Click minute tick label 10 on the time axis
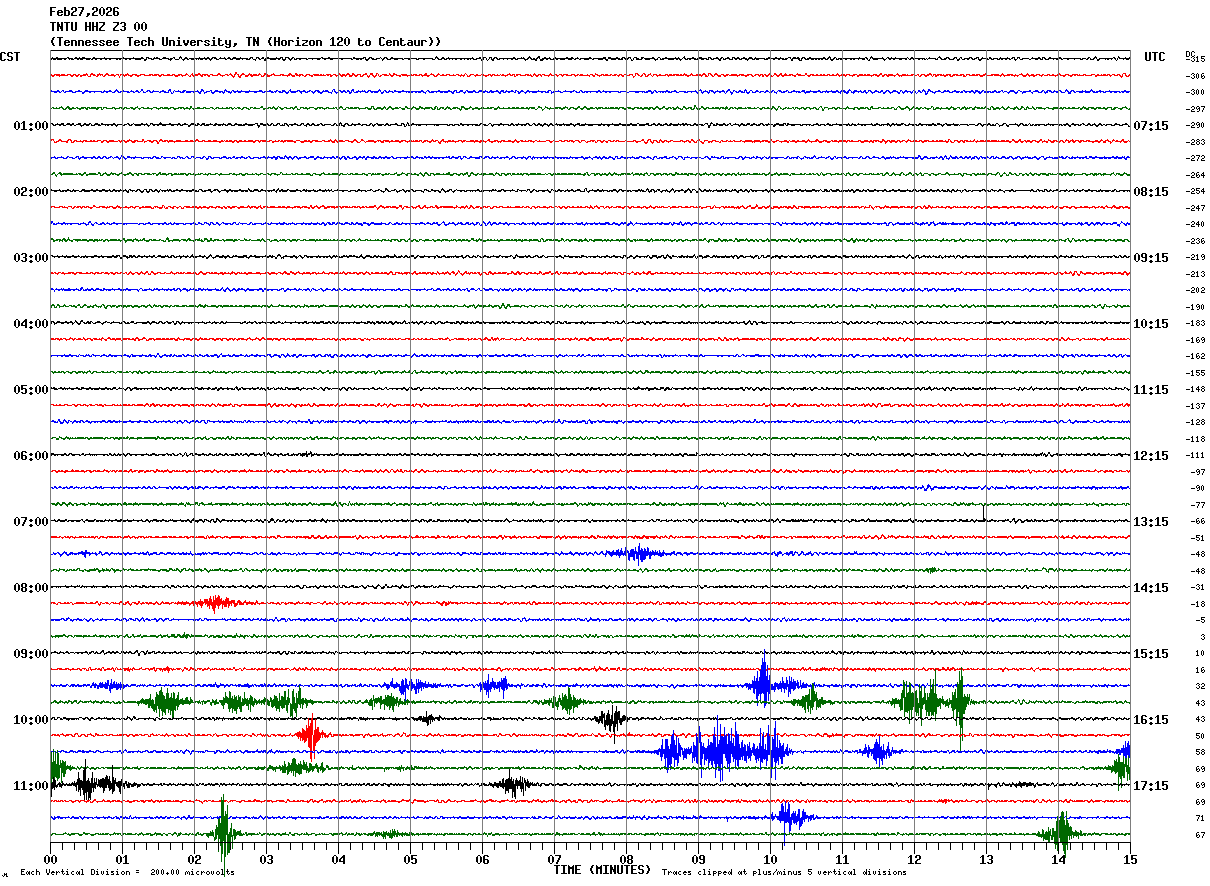The image size is (1210, 886). (x=770, y=859)
